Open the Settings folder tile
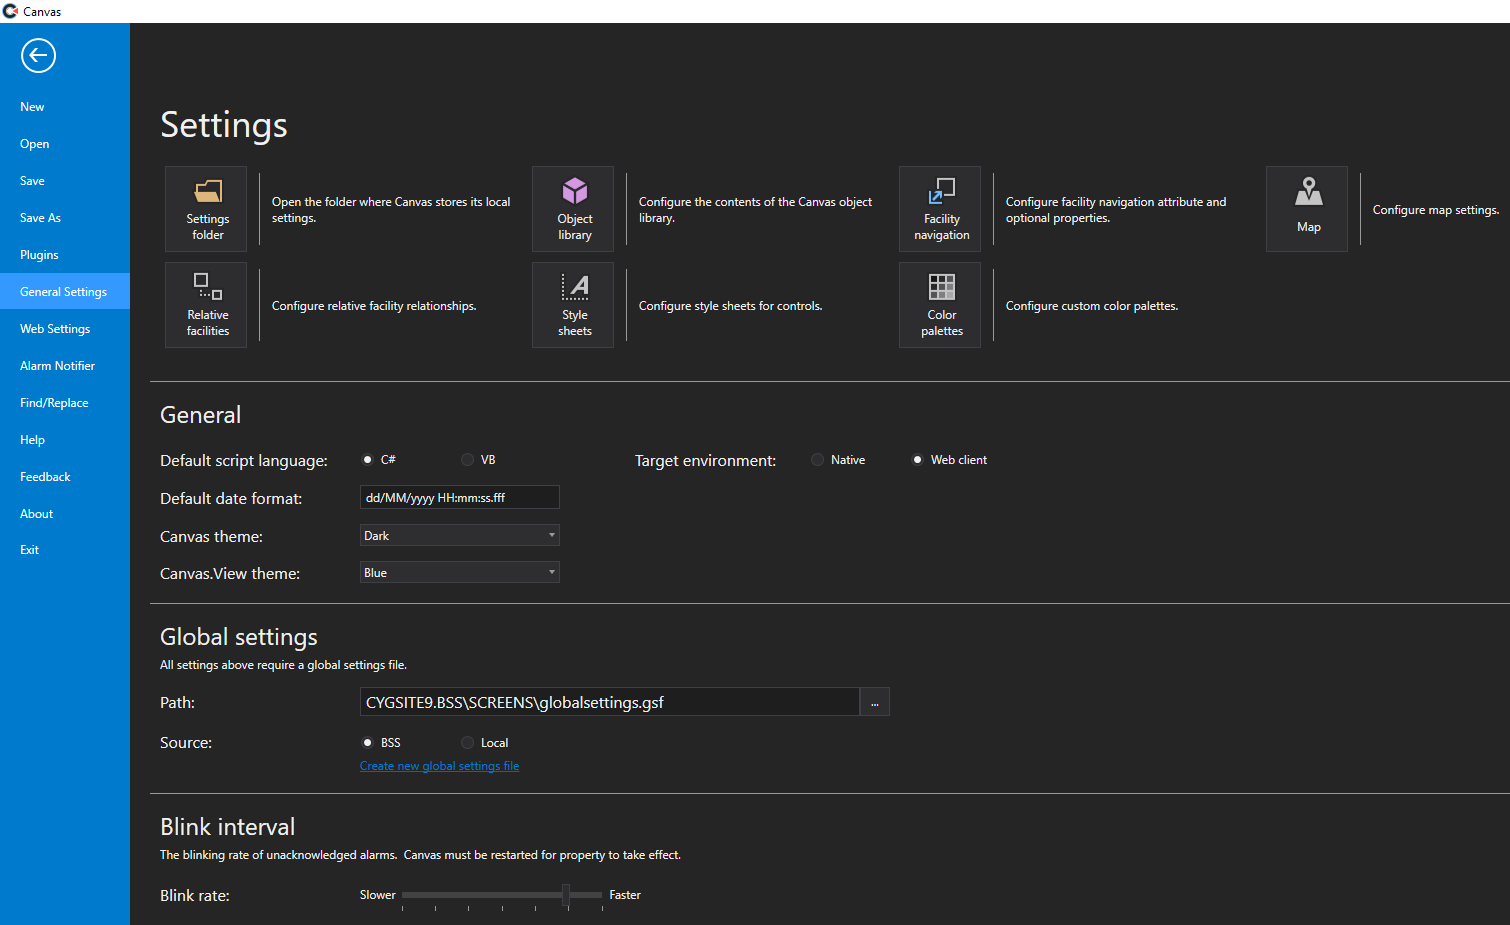1510x925 pixels. pyautogui.click(x=206, y=209)
